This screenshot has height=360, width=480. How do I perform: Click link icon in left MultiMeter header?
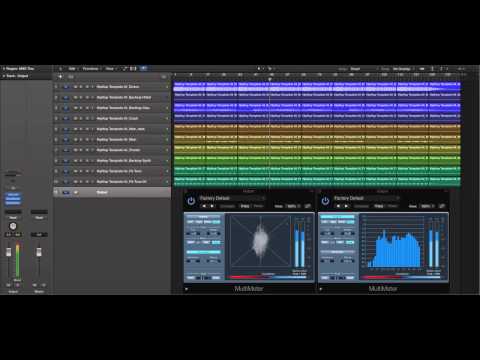coord(307,206)
